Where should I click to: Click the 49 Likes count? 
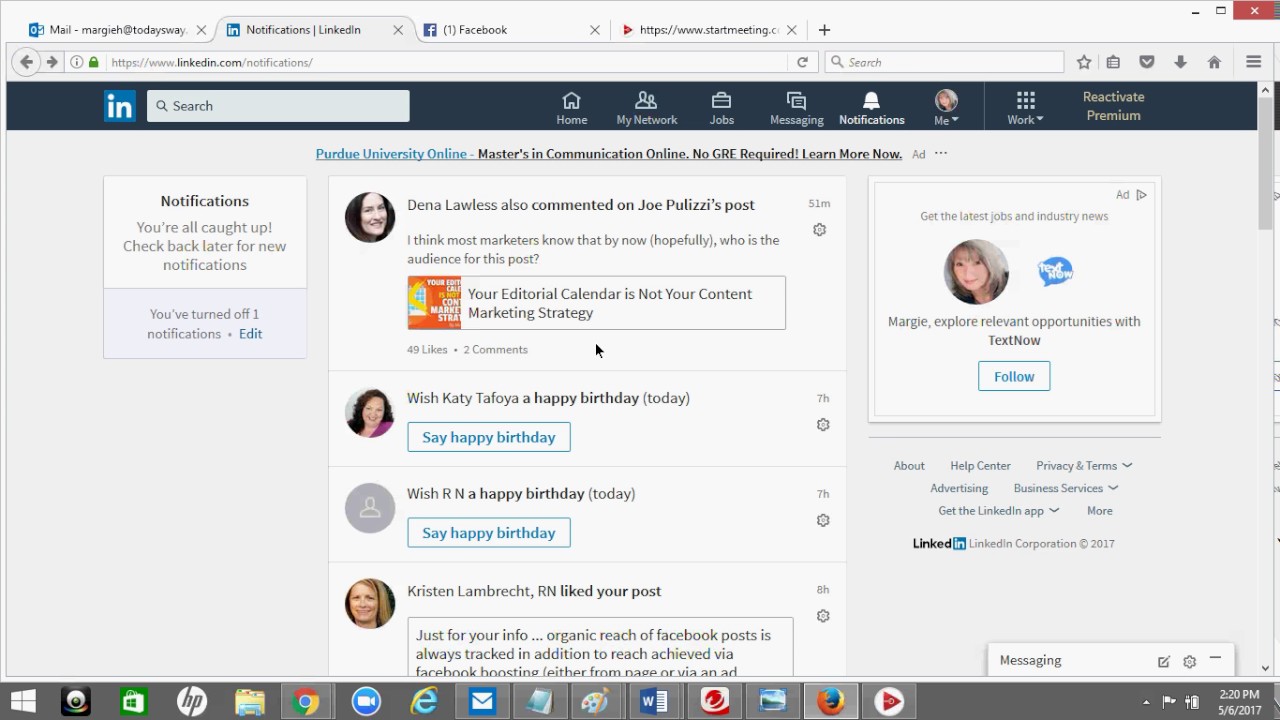click(x=427, y=350)
